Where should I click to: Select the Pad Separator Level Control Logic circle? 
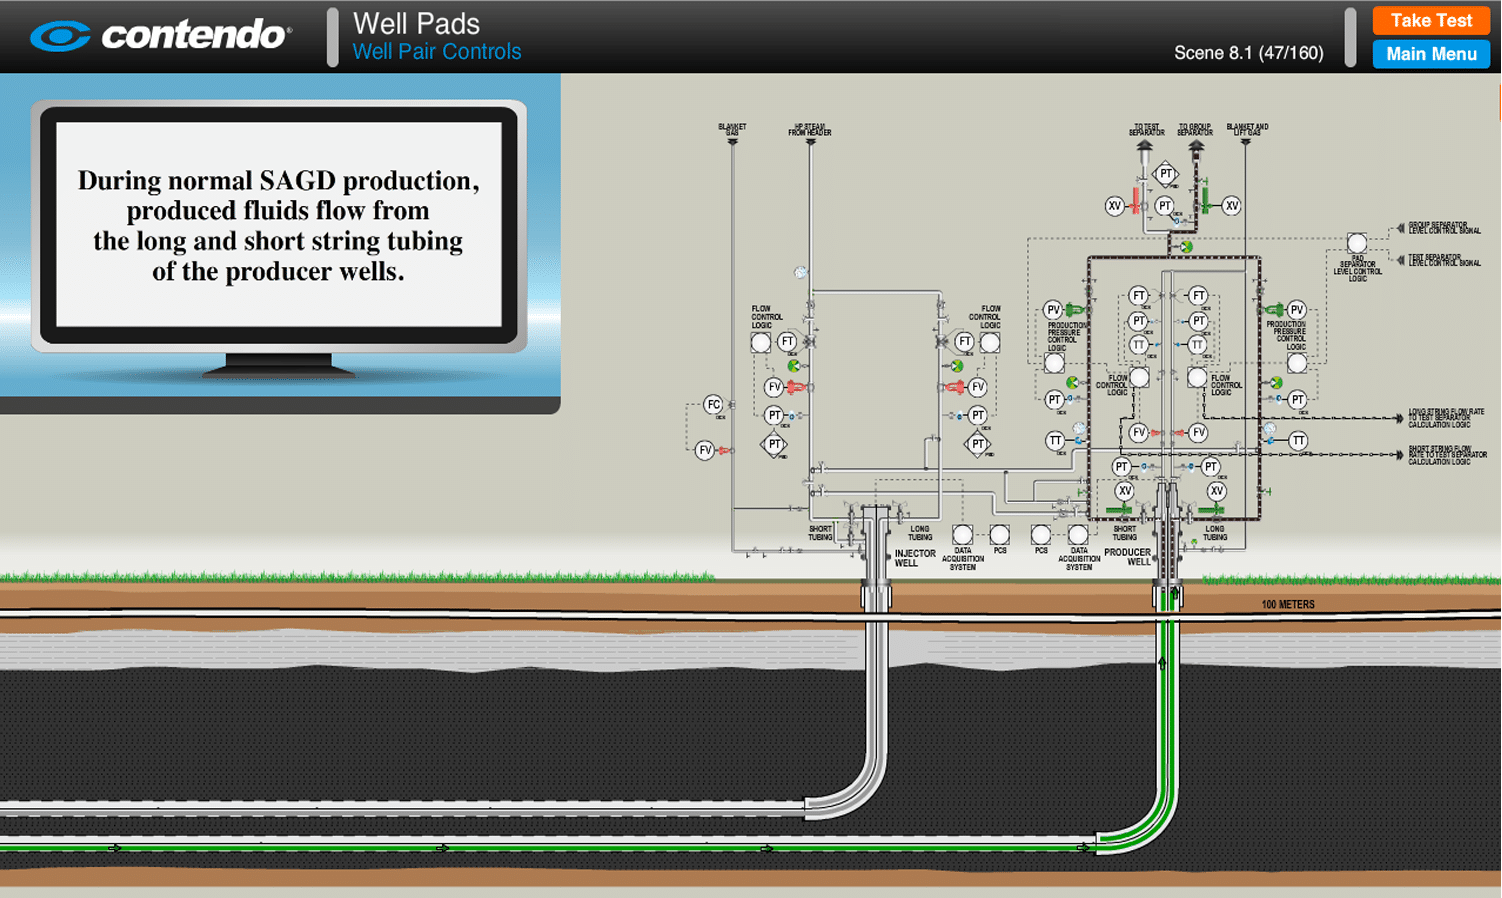[1357, 243]
